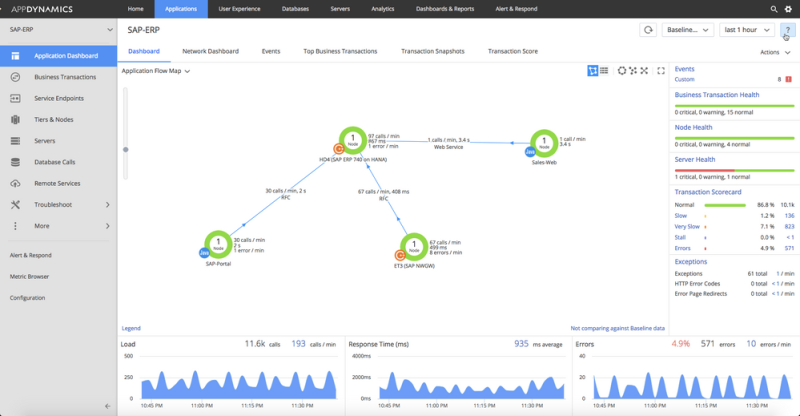Expand the More submenu arrow
The image size is (800, 416).
coord(108,226)
